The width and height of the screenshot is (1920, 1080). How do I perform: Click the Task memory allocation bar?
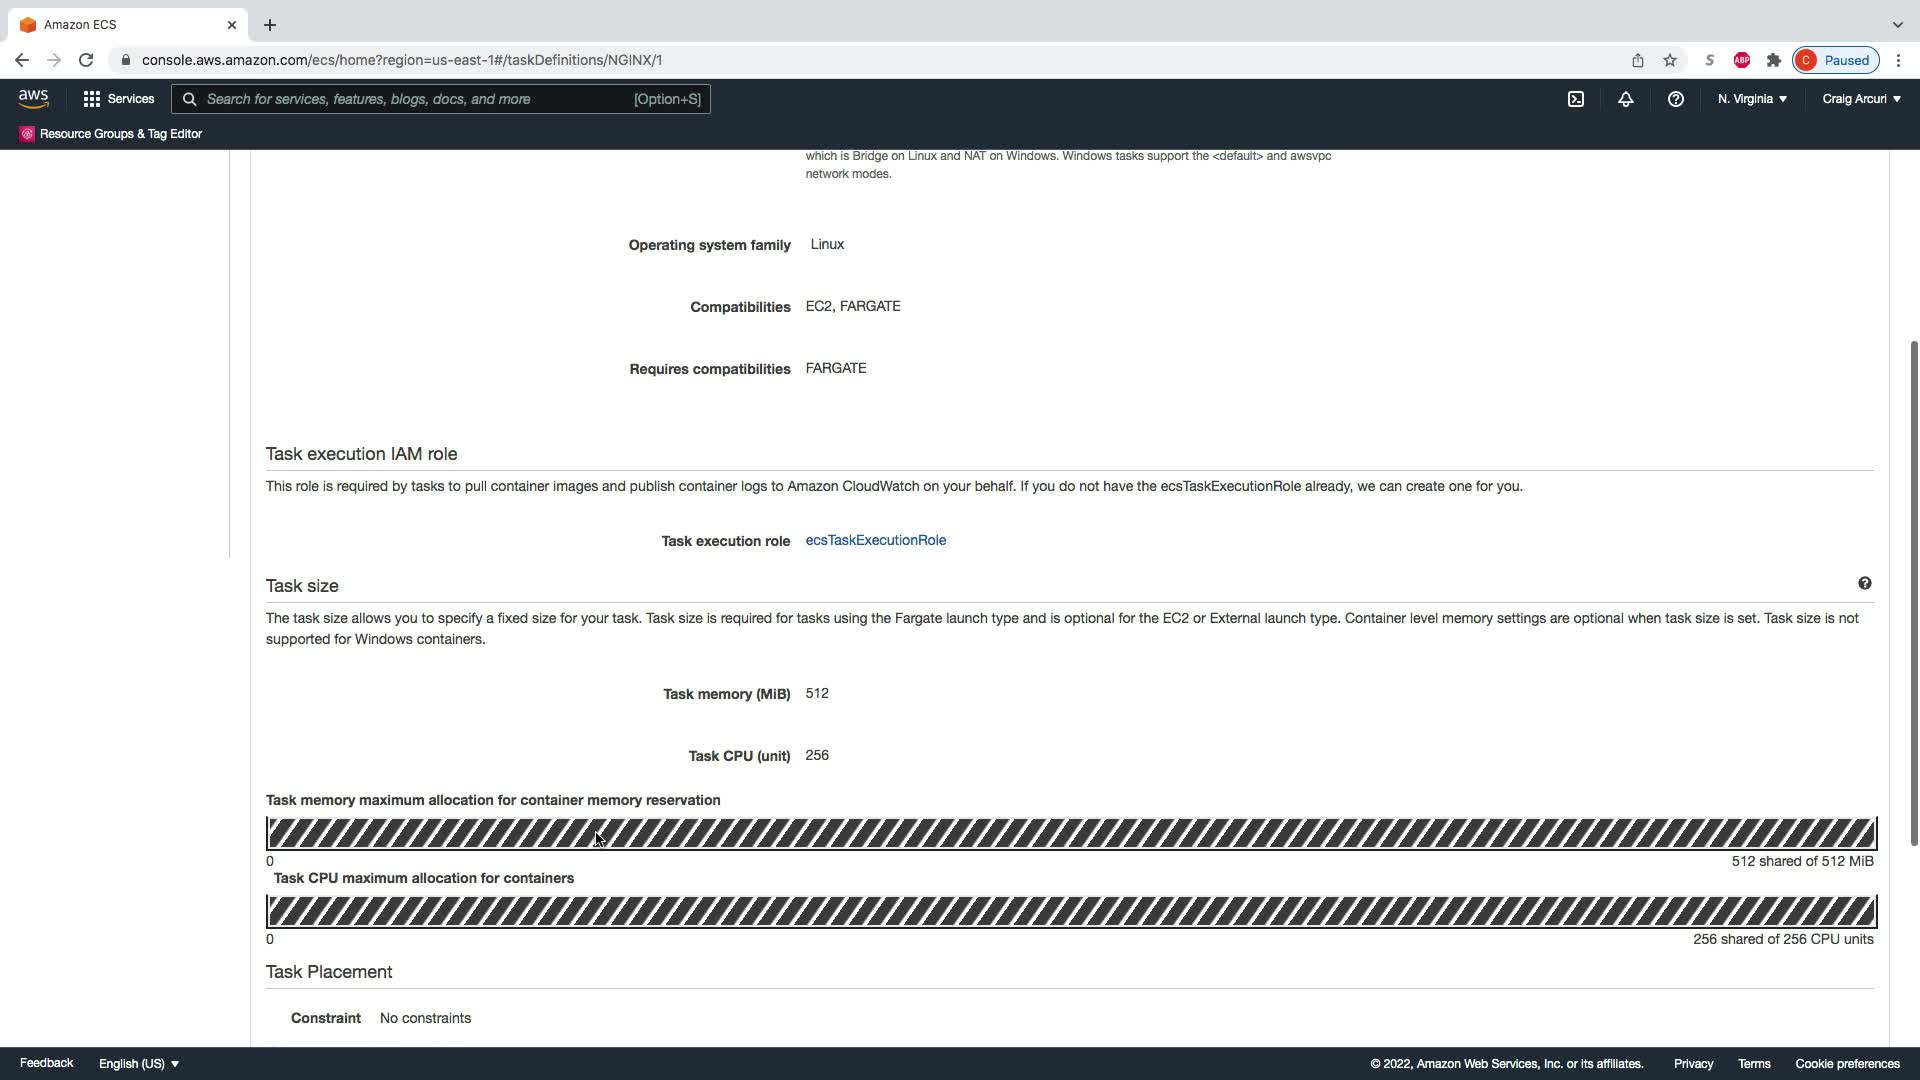pyautogui.click(x=1070, y=833)
